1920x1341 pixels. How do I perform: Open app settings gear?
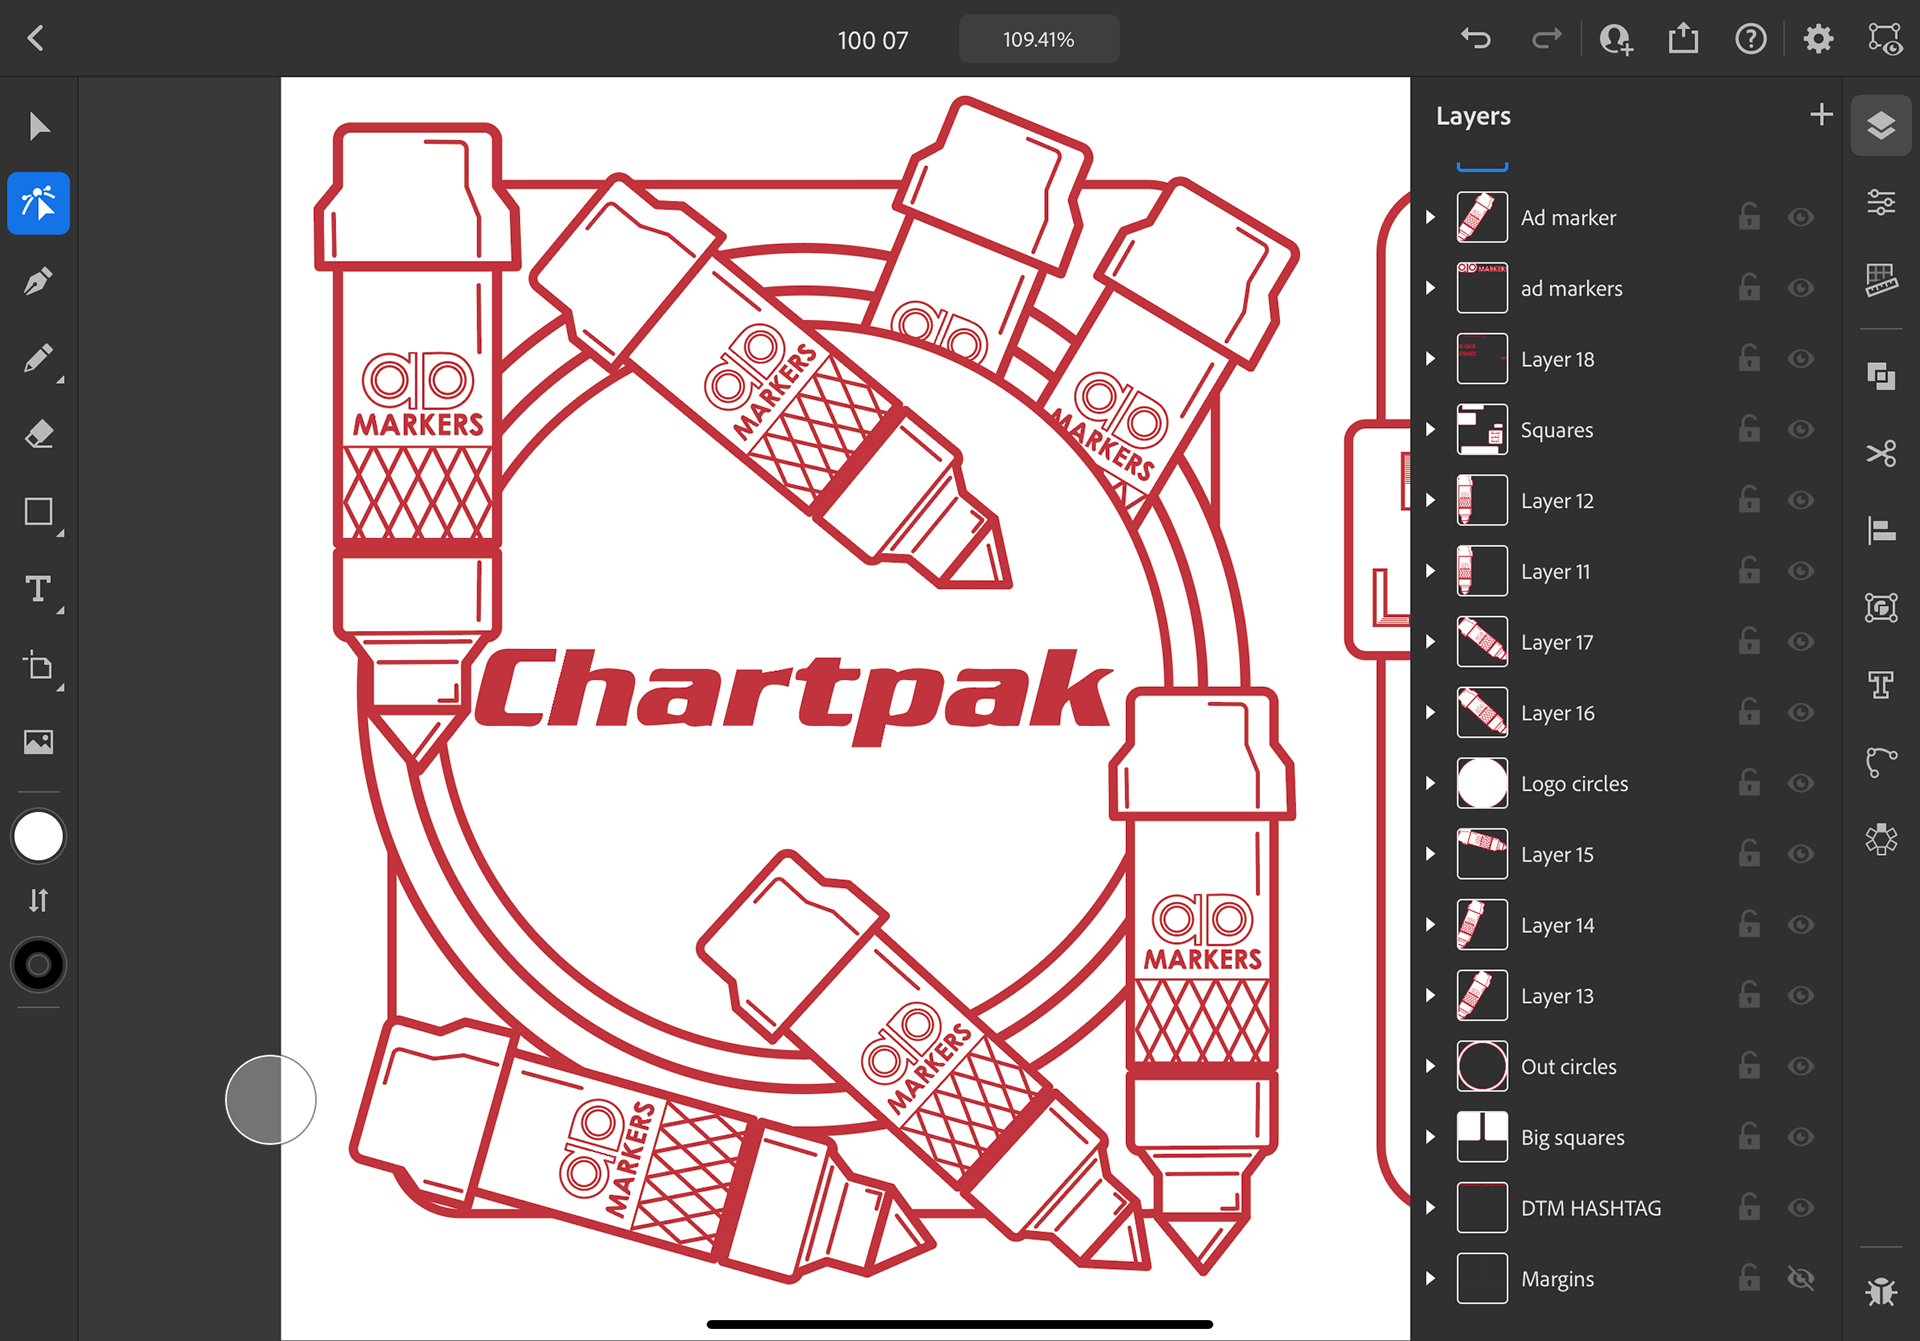coord(1818,39)
